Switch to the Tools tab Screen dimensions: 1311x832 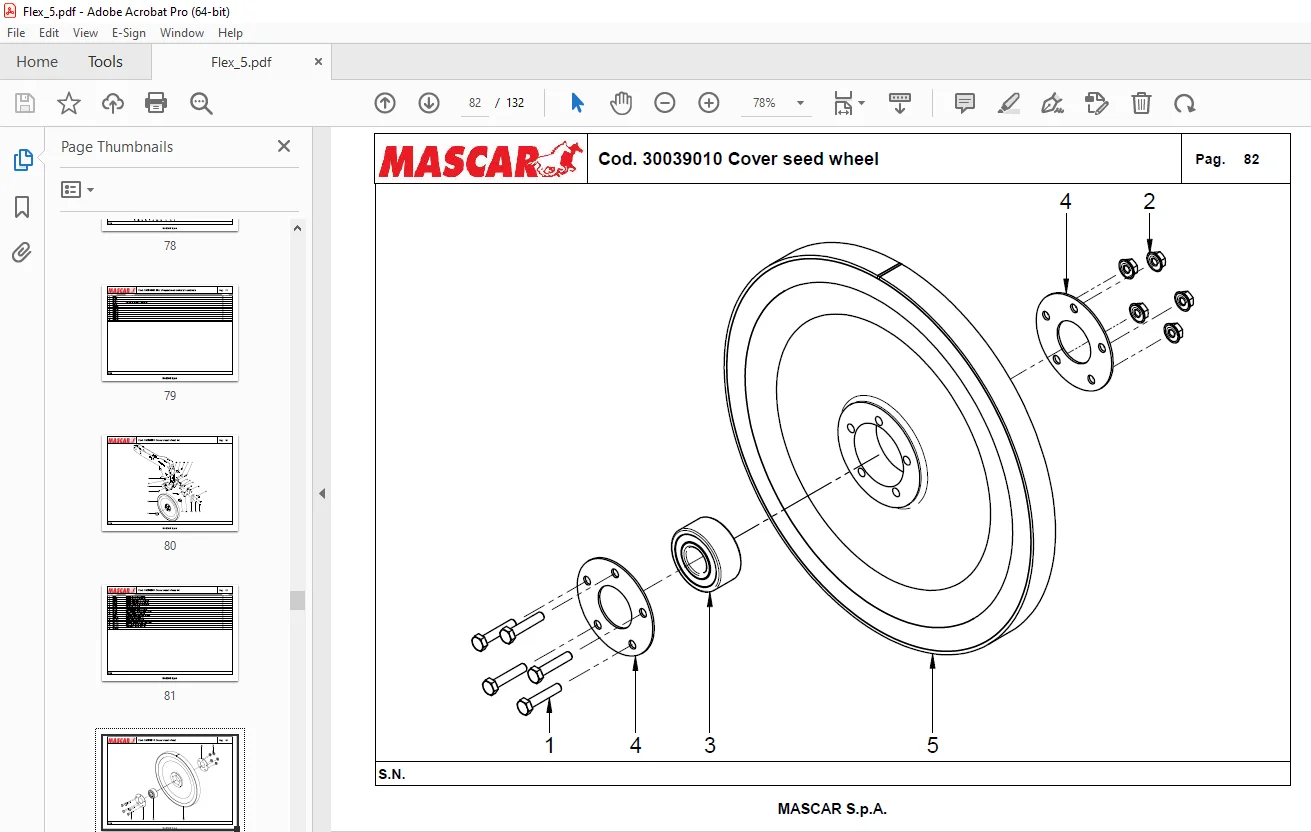pyautogui.click(x=105, y=61)
